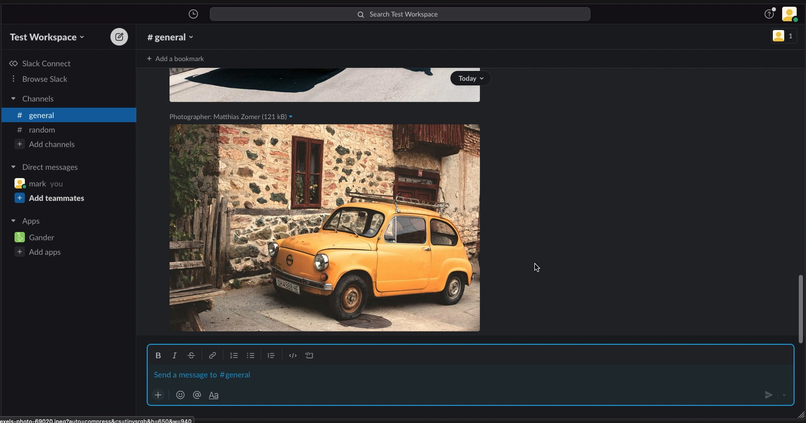Open the emoji picker
Viewport: 806px width, 423px height.
coord(180,395)
